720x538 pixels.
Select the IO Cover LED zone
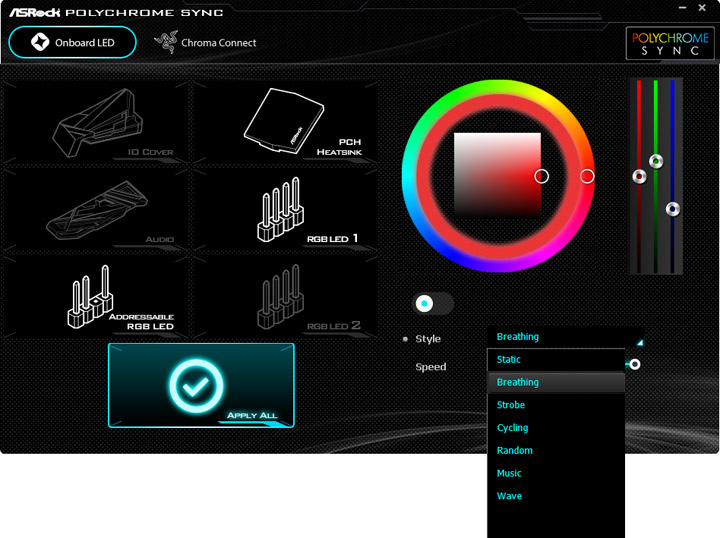tap(96, 122)
